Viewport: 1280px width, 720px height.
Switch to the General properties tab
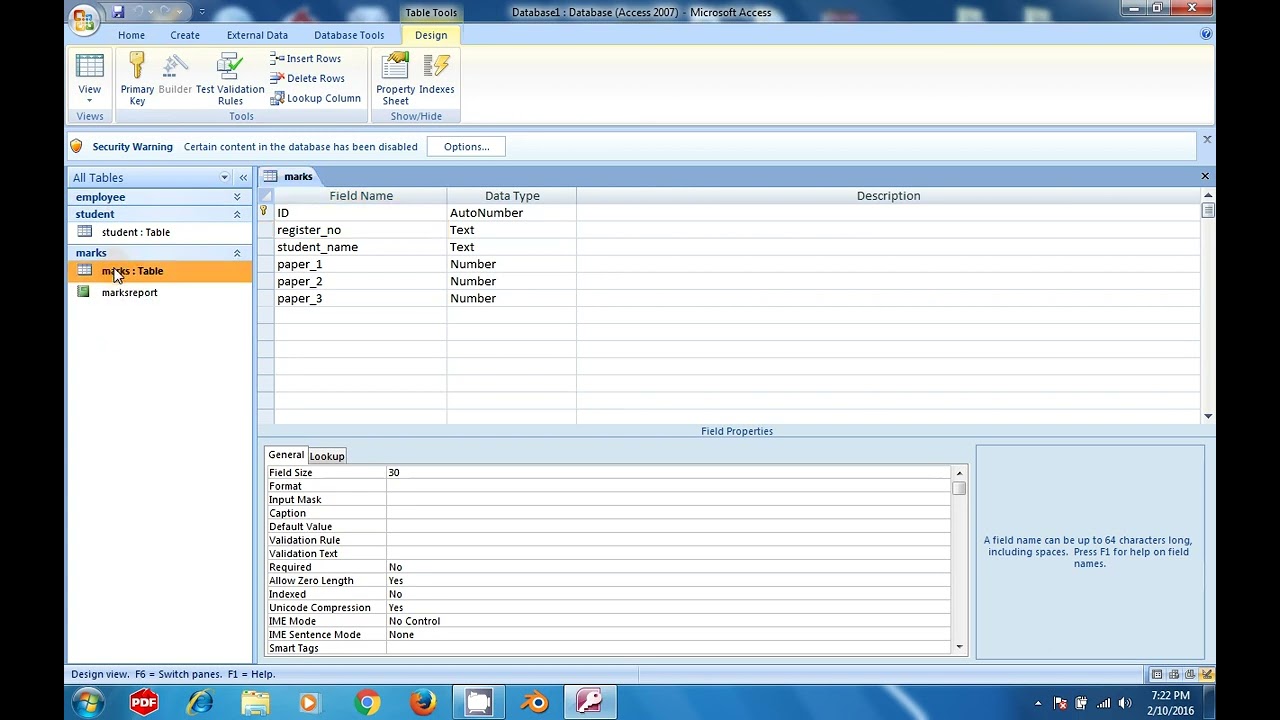[286, 455]
